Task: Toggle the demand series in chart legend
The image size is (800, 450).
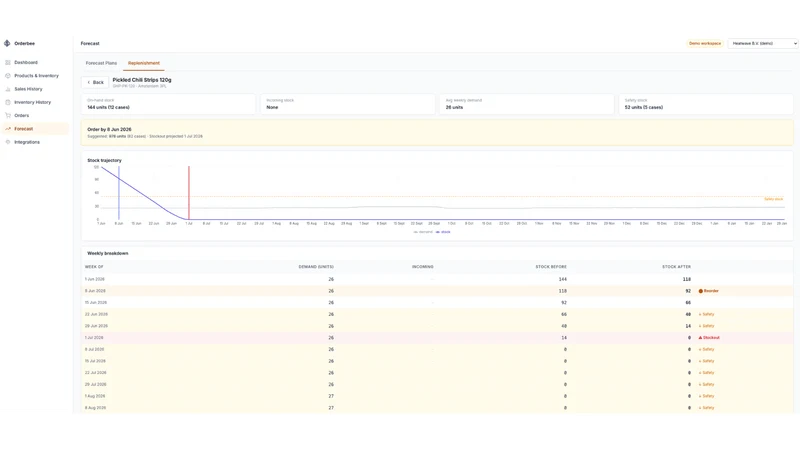Action: click(423, 232)
